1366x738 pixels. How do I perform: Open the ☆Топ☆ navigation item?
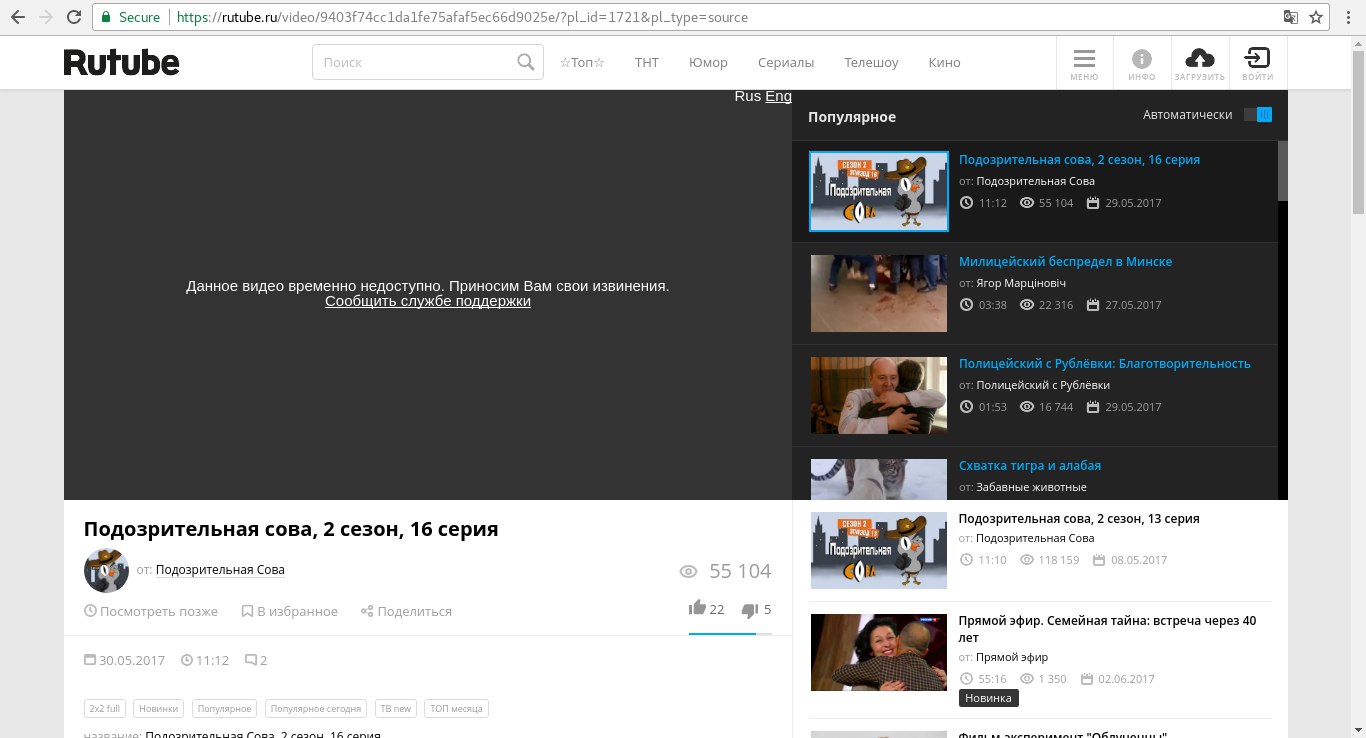(x=582, y=62)
